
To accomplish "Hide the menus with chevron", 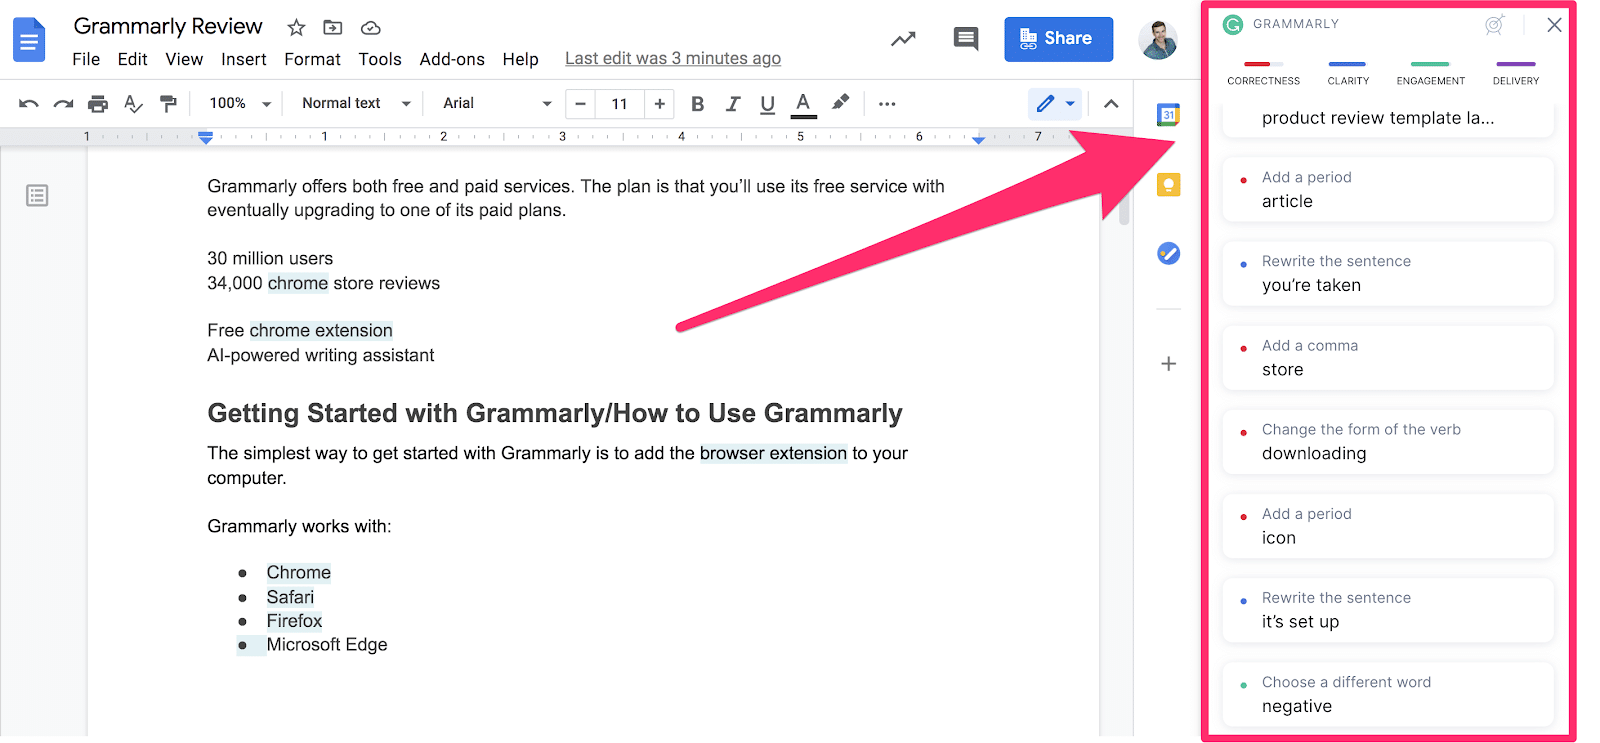I will pyautogui.click(x=1111, y=103).
